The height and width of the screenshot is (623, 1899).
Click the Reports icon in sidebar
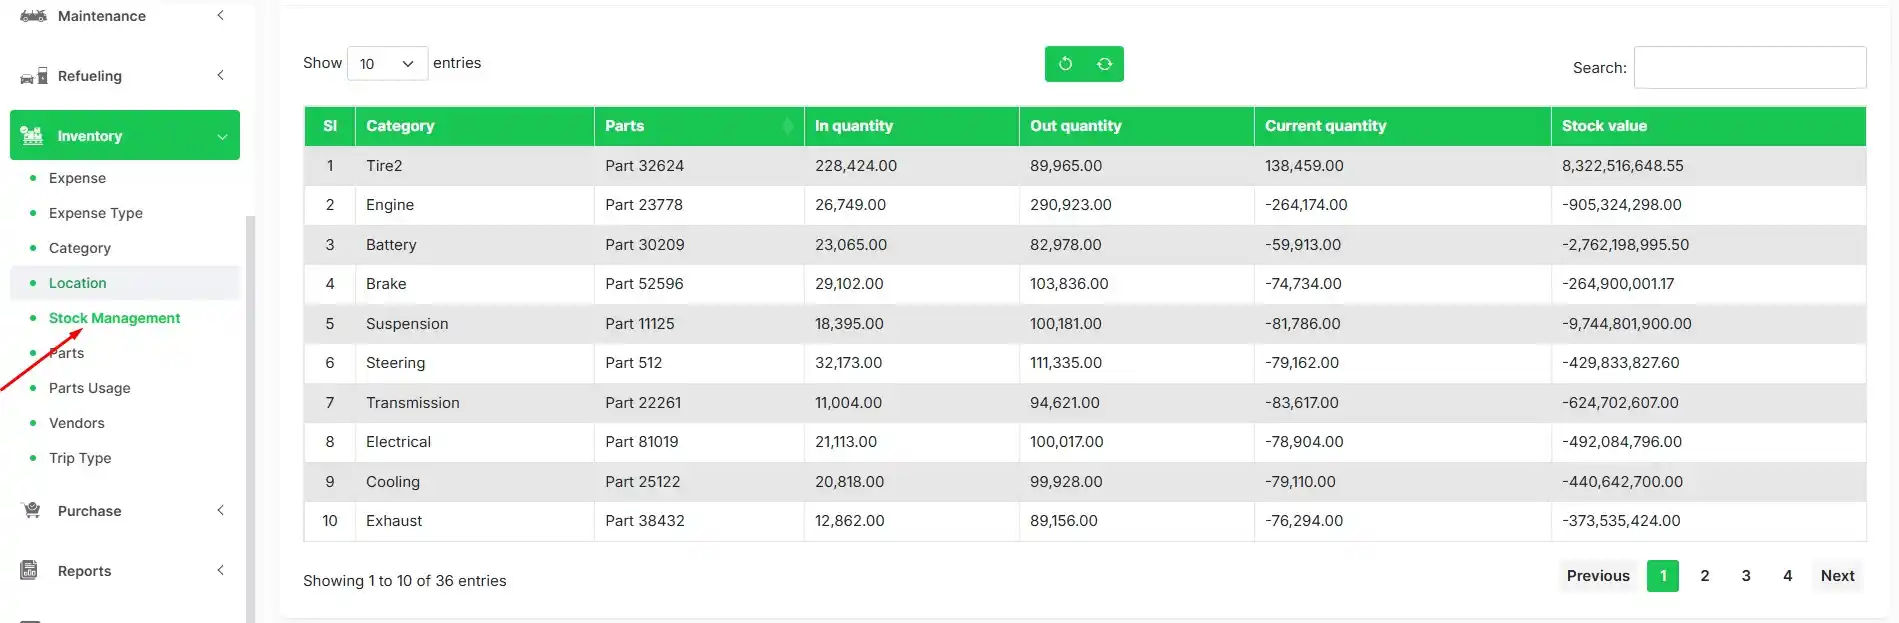(30, 570)
